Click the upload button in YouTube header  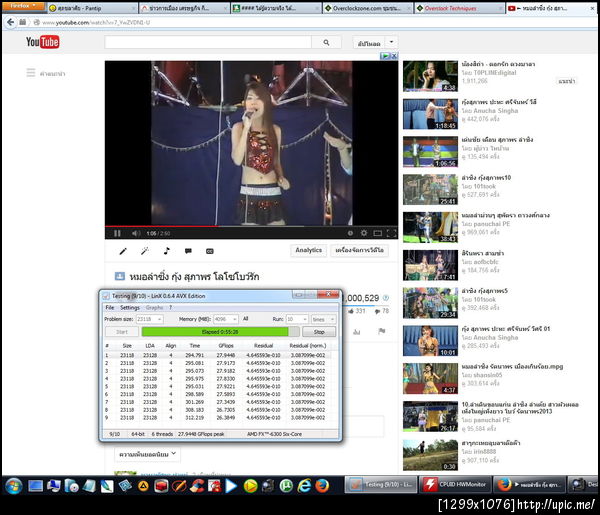pos(369,43)
